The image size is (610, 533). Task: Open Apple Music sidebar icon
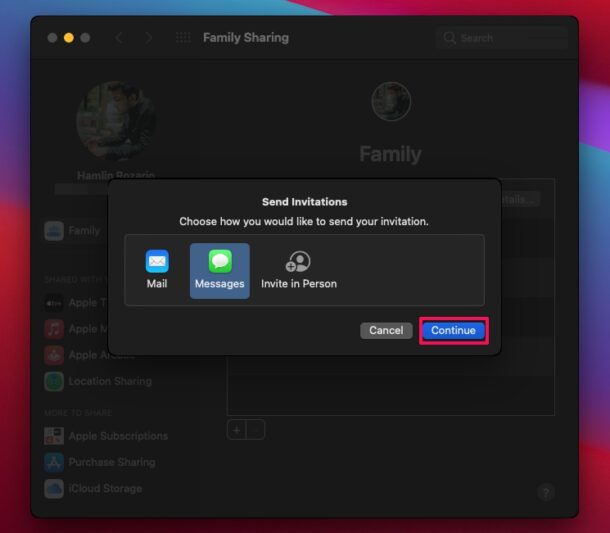point(54,329)
